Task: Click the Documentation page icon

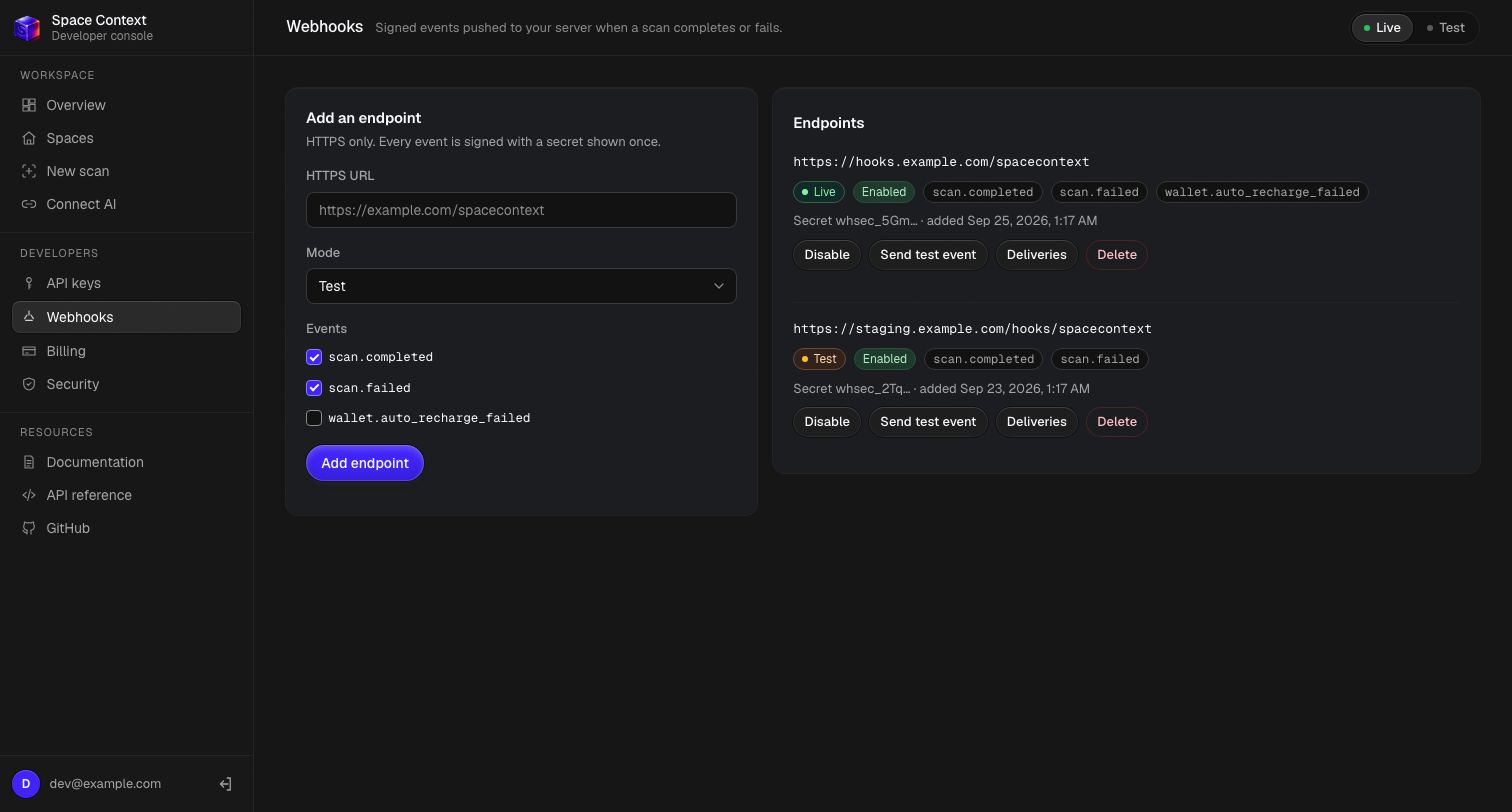Action: [x=29, y=462]
